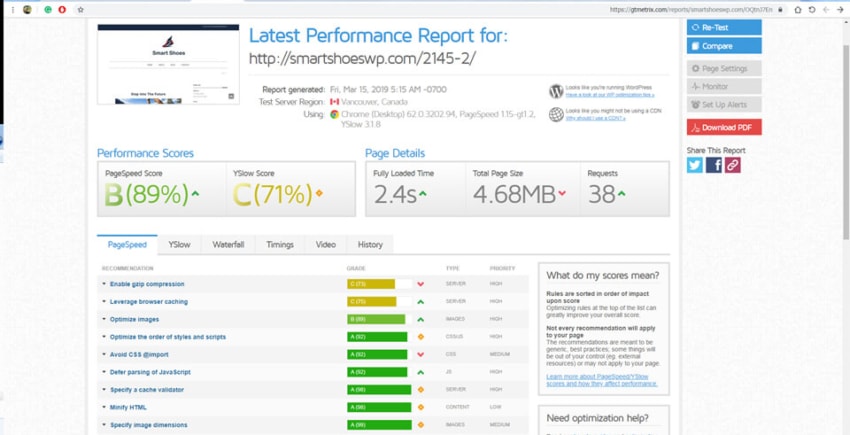Click the WordPress logo icon
Viewport: 850px width, 435px height.
click(x=556, y=91)
